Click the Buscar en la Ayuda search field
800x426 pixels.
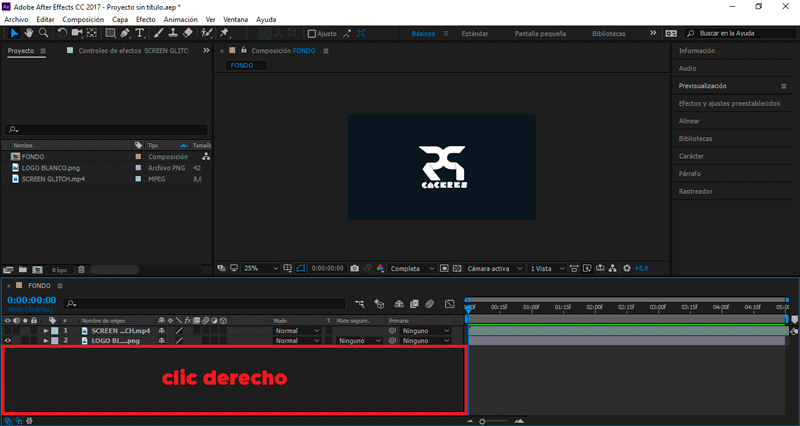click(x=739, y=33)
